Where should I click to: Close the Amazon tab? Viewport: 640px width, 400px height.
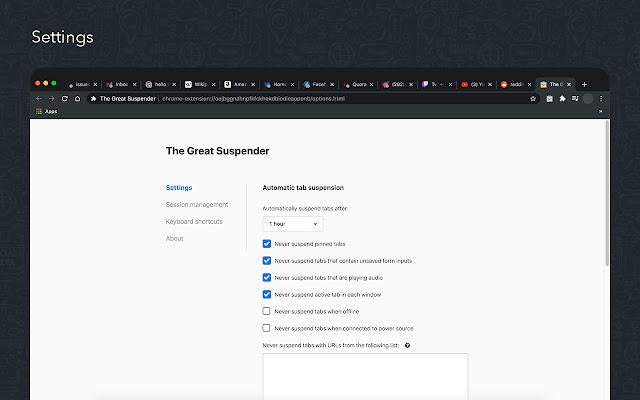(253, 84)
